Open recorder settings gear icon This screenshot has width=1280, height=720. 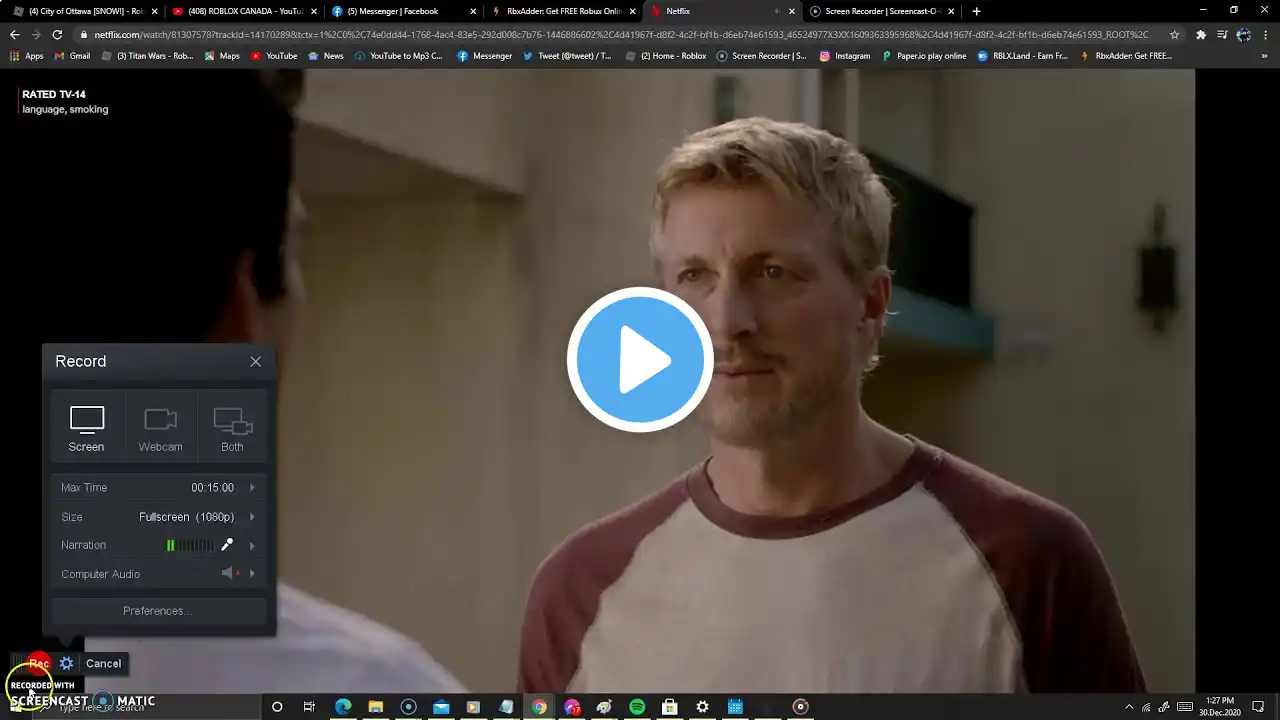(66, 663)
